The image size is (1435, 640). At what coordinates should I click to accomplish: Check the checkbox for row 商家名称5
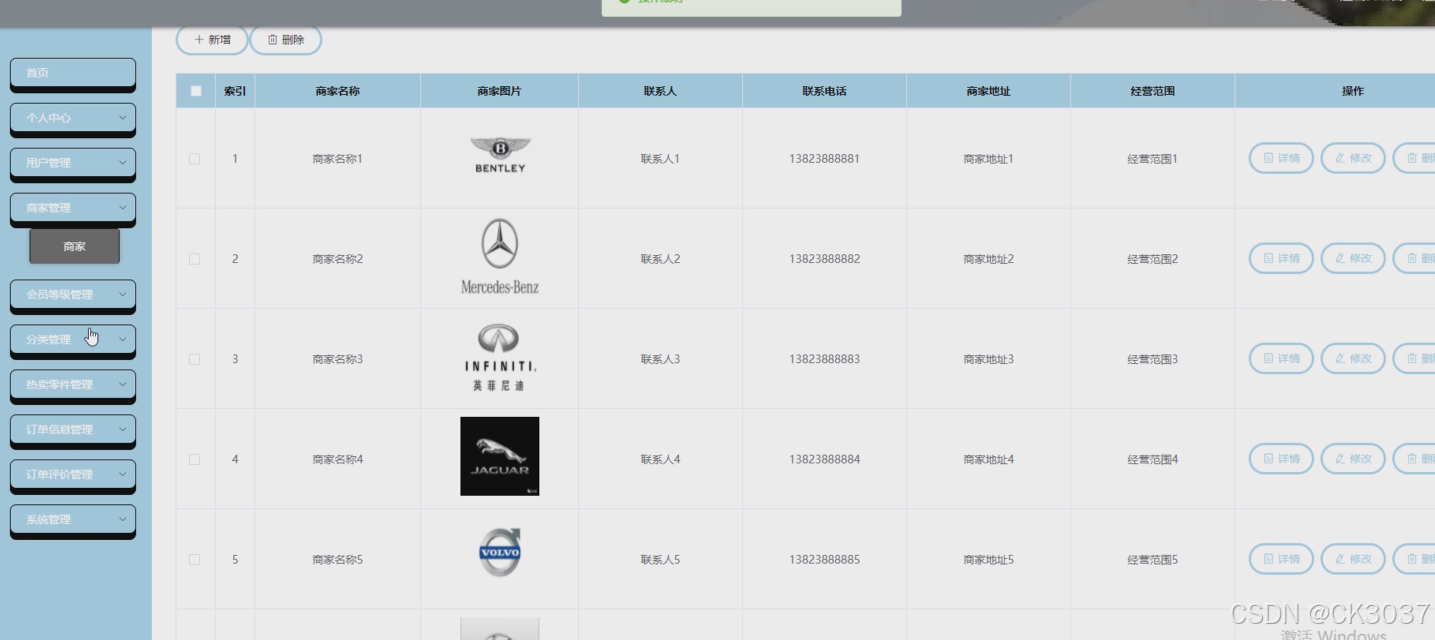pos(195,560)
